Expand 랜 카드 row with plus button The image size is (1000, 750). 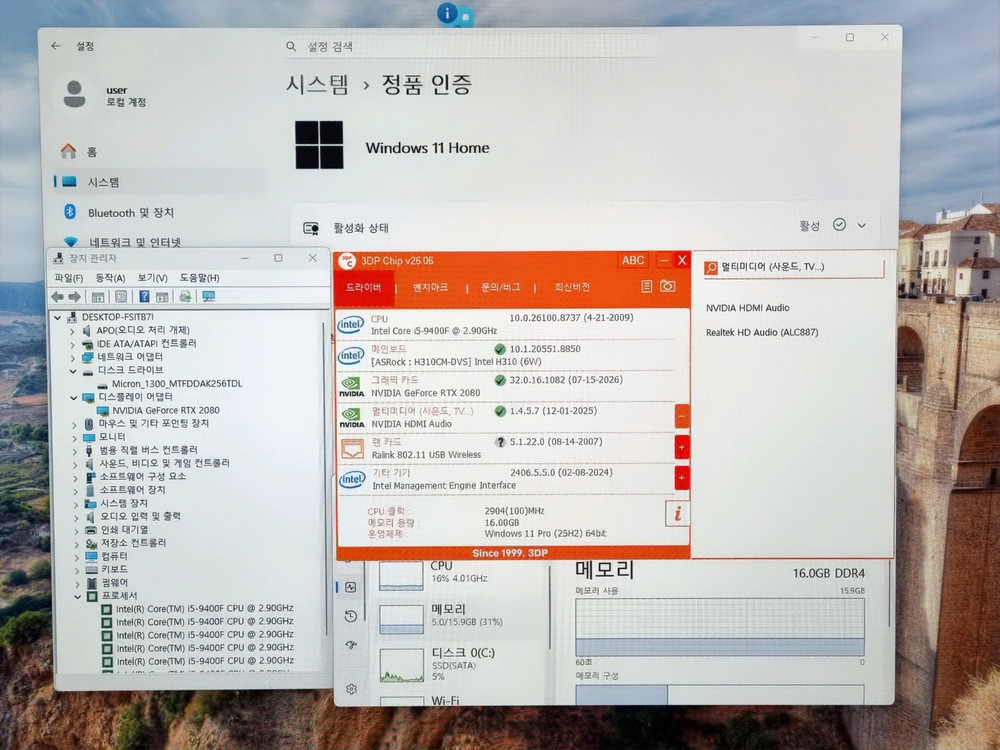(x=682, y=447)
